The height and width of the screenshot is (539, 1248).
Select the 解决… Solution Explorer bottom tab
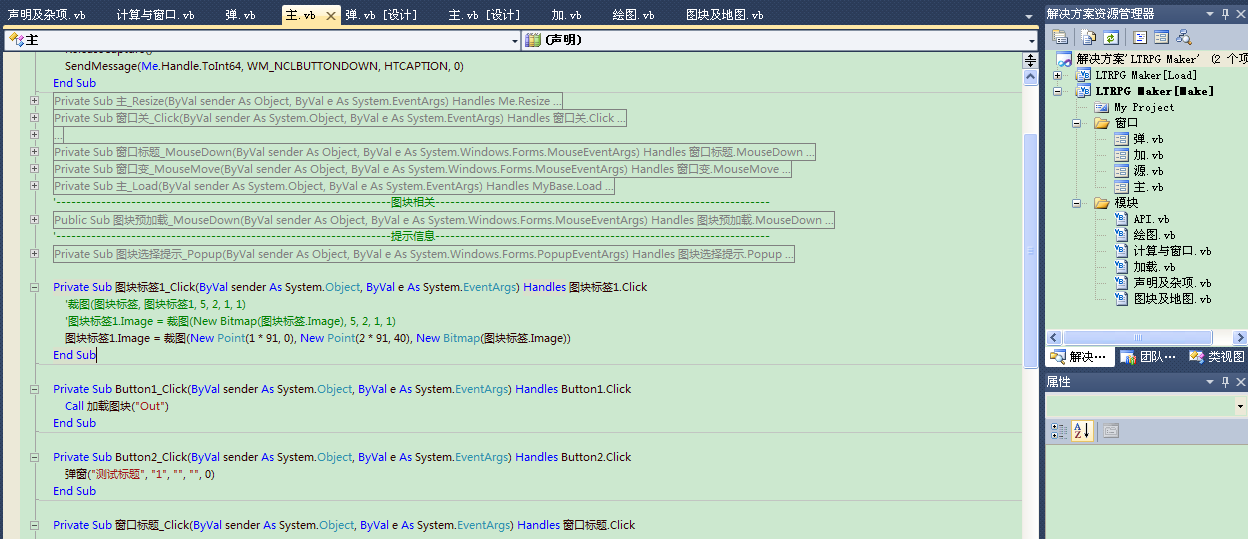point(1080,357)
